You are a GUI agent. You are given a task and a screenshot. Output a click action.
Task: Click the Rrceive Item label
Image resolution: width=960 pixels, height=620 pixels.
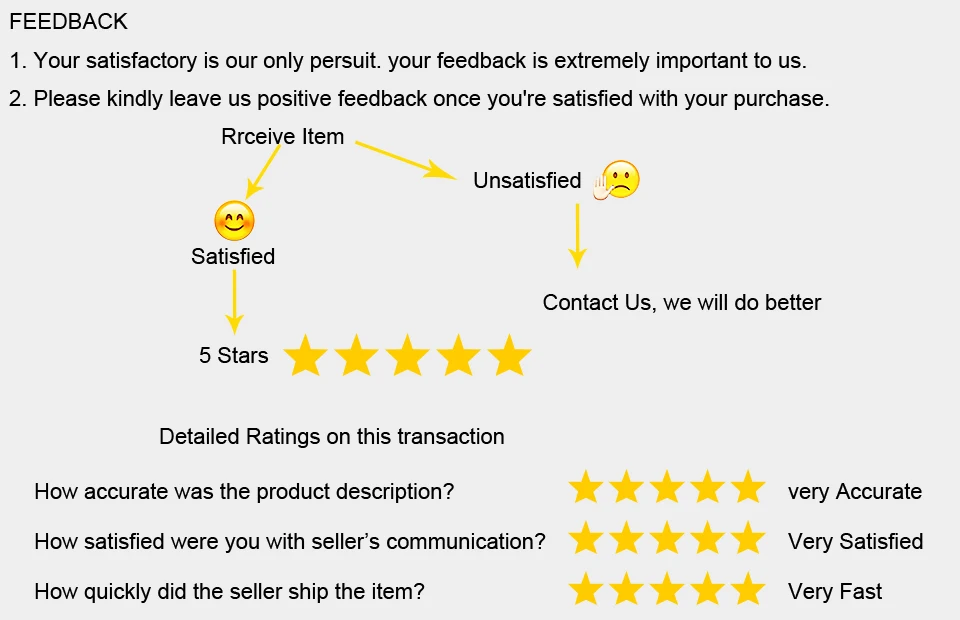(282, 136)
